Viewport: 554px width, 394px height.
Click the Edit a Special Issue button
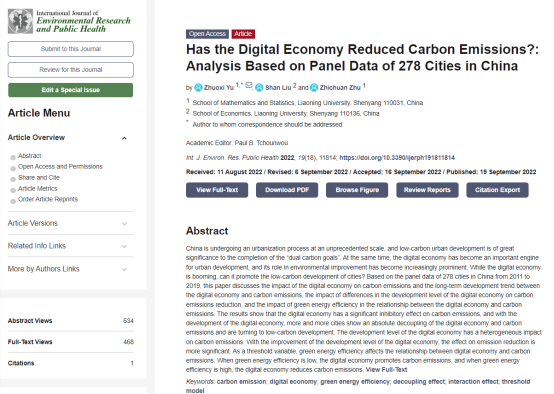(x=71, y=90)
